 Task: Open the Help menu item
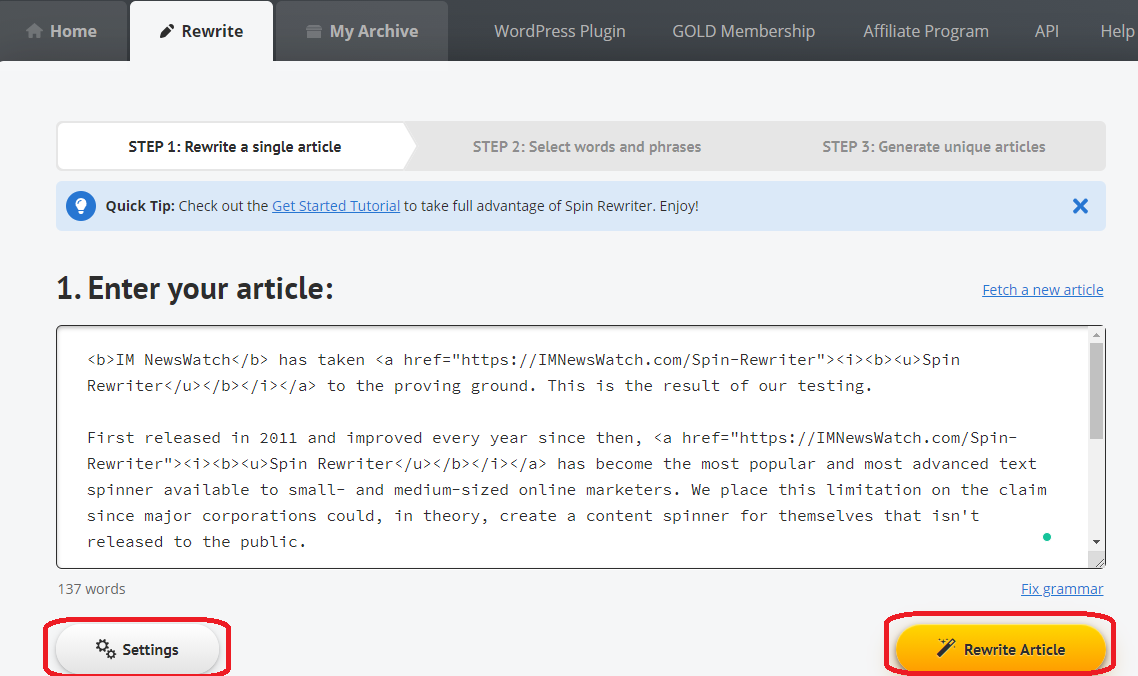[1118, 31]
